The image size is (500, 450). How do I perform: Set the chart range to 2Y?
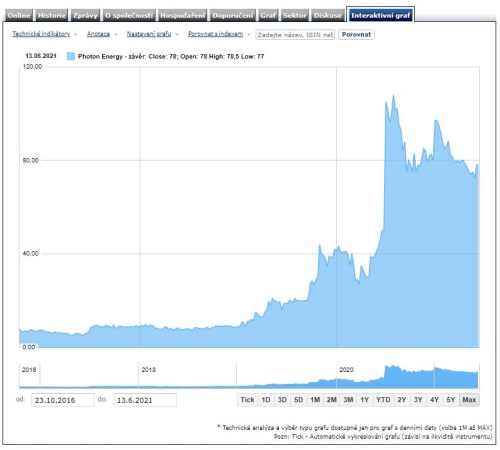tap(402, 400)
